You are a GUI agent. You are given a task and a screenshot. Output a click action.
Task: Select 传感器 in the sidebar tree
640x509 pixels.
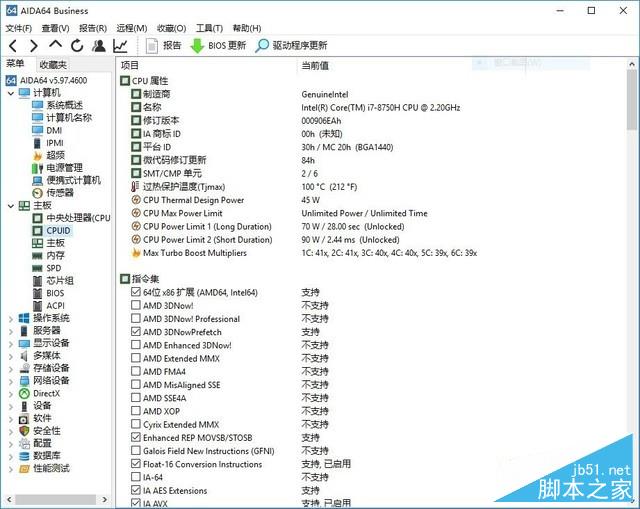click(x=59, y=193)
